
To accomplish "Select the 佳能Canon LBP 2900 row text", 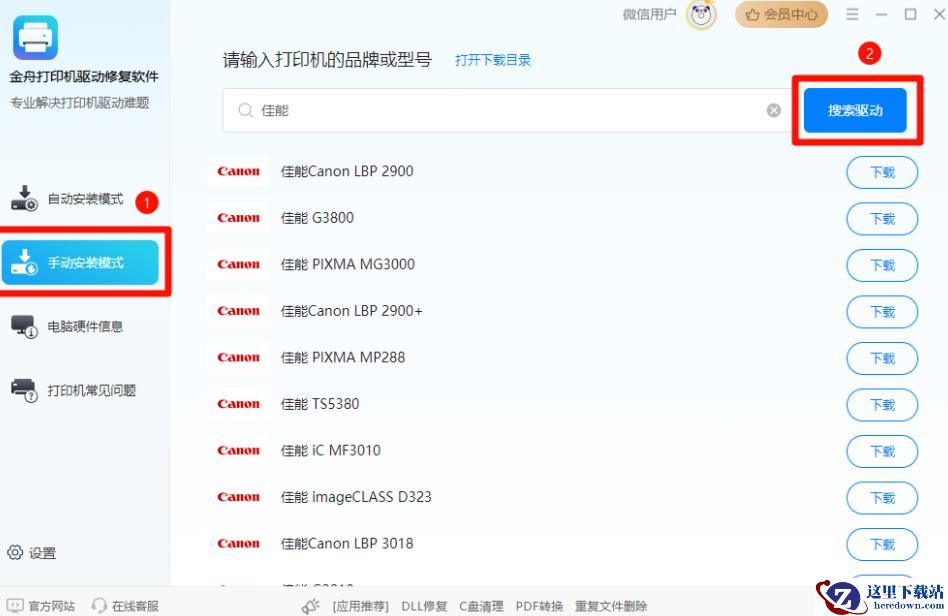I will (x=347, y=171).
